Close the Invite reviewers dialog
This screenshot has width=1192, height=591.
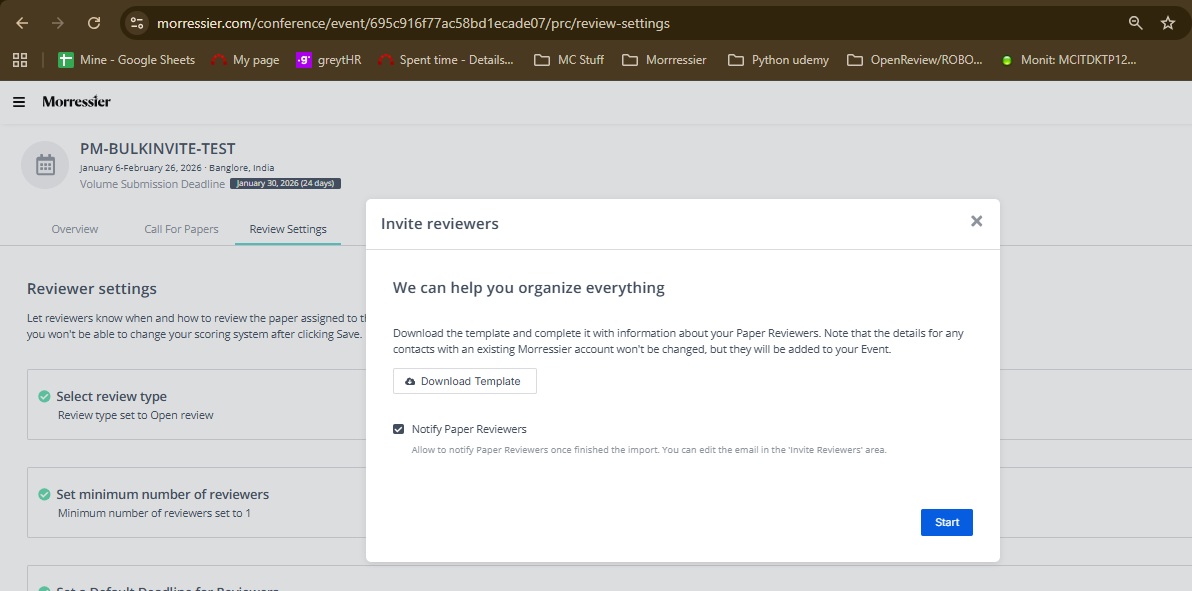[x=976, y=221]
